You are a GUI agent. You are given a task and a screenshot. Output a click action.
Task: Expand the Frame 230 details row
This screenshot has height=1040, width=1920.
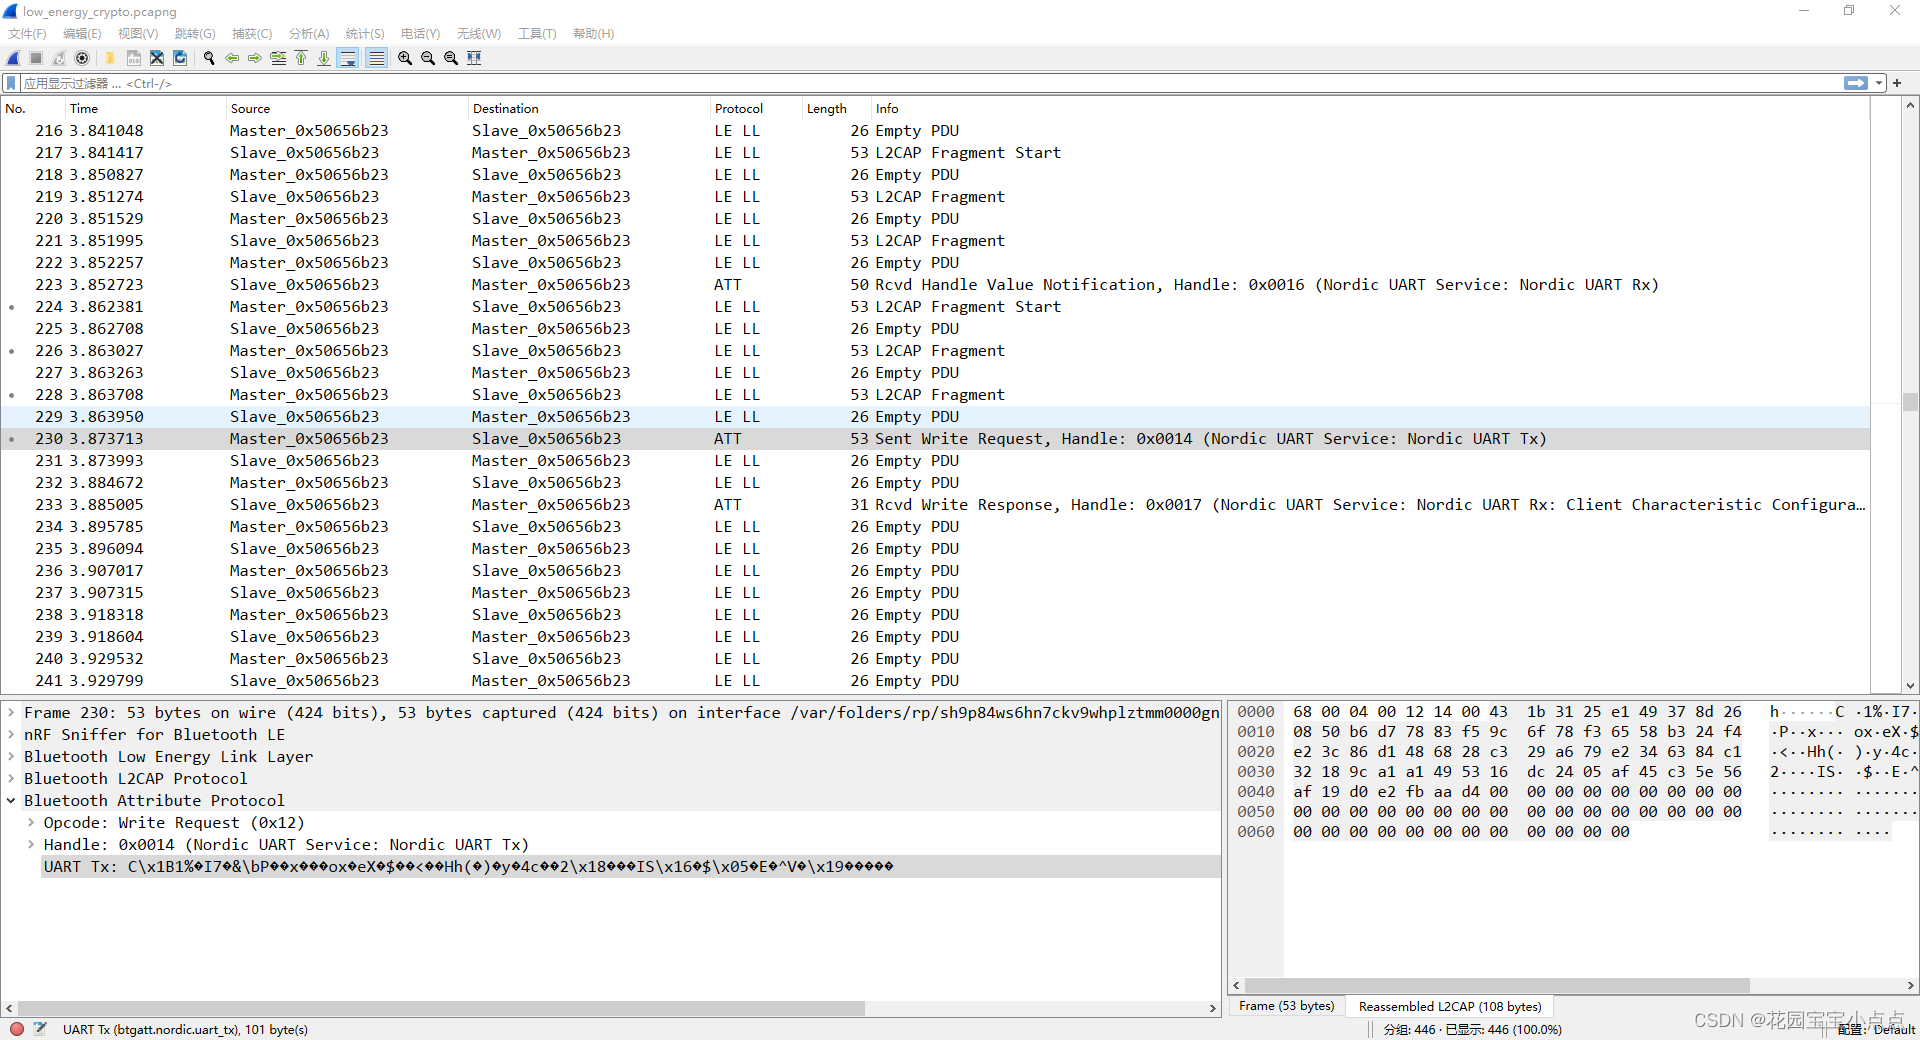[x=11, y=712]
